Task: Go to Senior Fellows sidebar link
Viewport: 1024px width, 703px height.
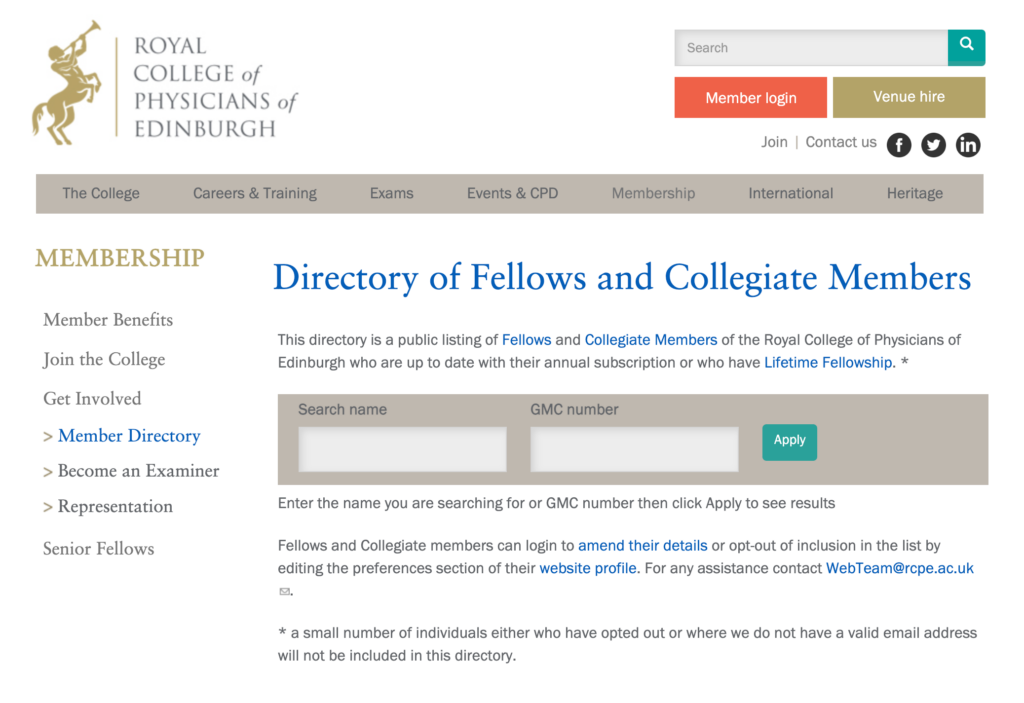Action: [99, 549]
